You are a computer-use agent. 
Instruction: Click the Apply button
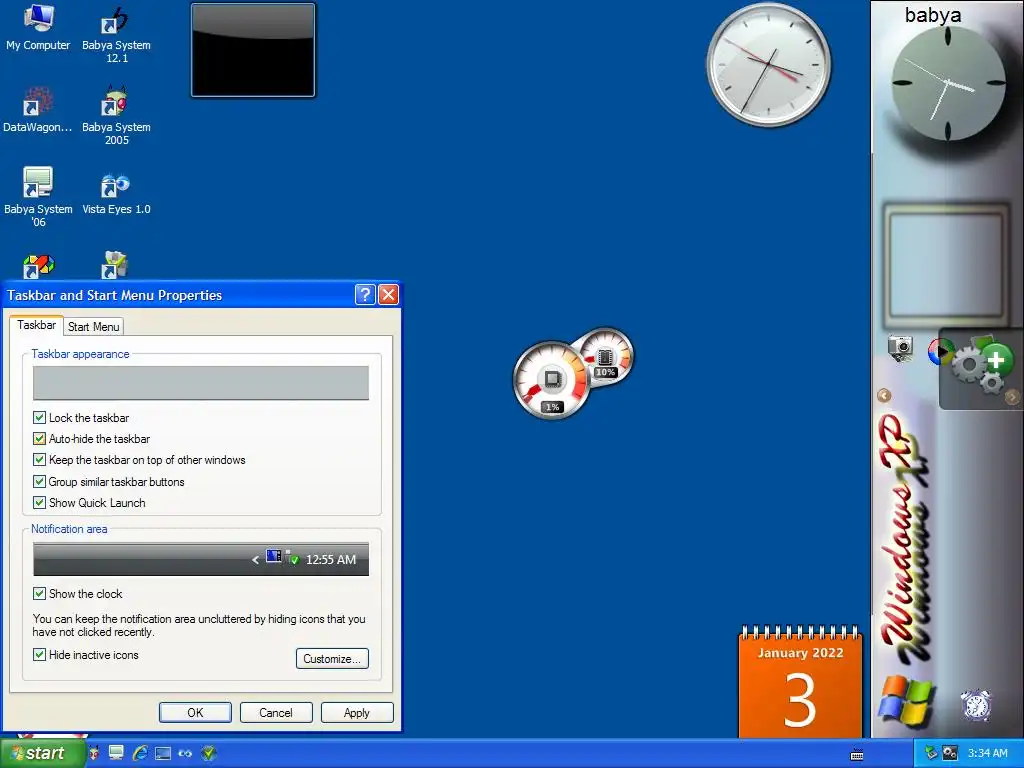[357, 712]
